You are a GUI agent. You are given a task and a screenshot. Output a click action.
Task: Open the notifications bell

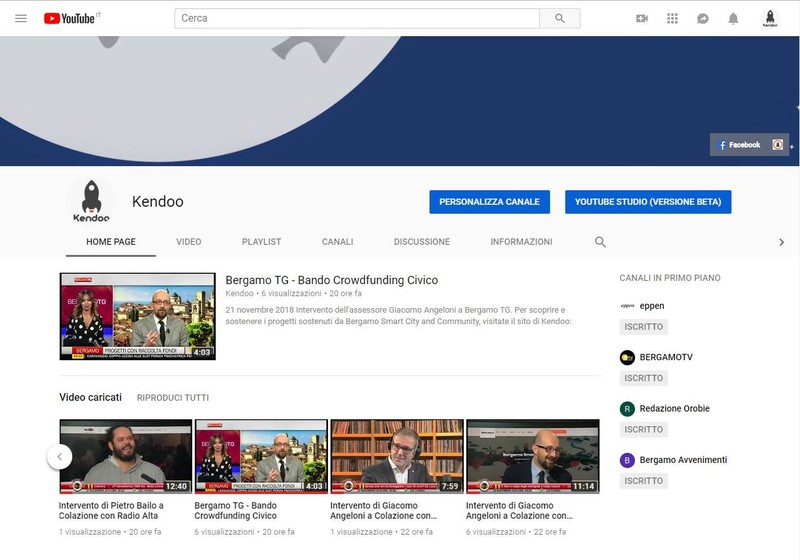click(x=733, y=18)
